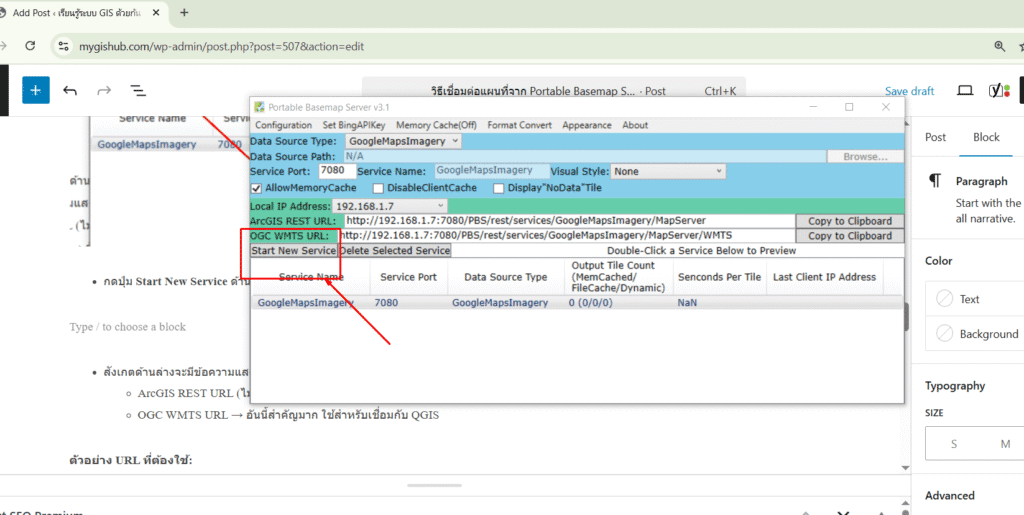1024x515 pixels.
Task: Click the Portable Basemap Server title icon
Action: point(259,107)
